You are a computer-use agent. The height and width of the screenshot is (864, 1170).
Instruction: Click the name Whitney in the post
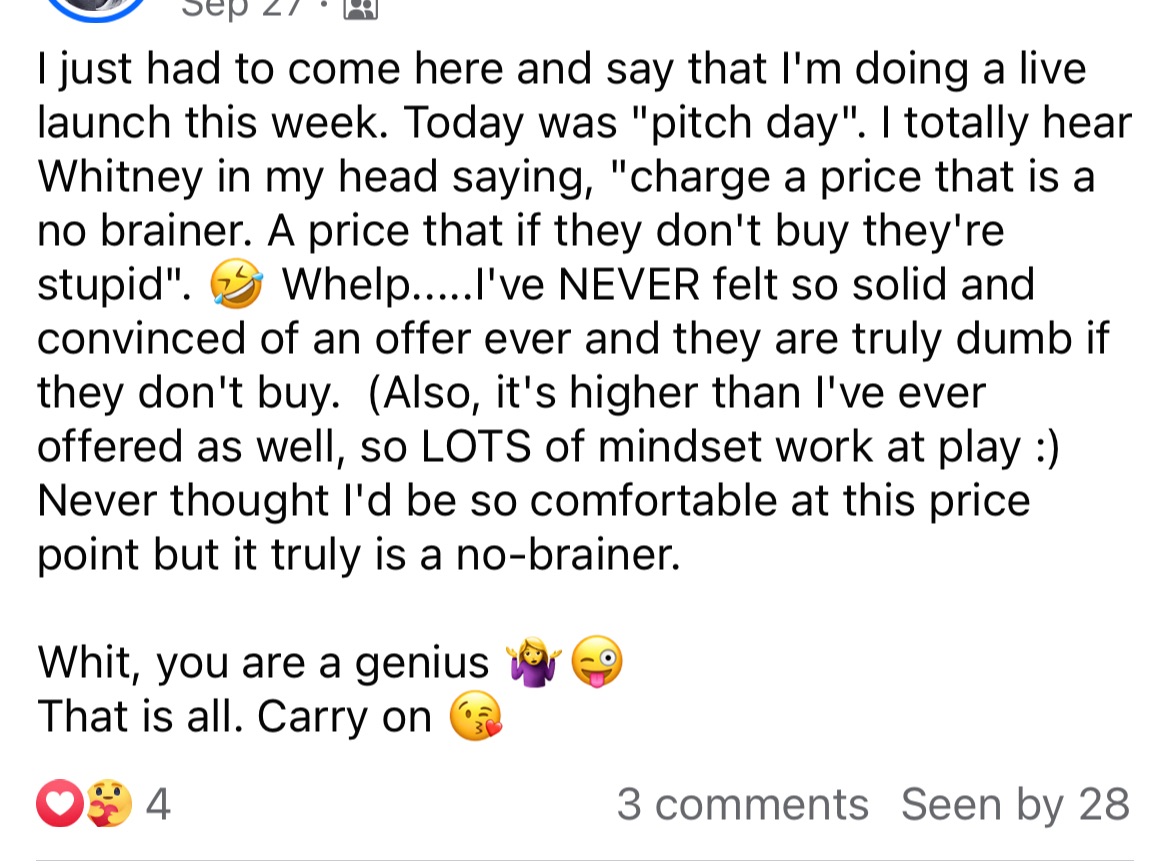[120, 178]
